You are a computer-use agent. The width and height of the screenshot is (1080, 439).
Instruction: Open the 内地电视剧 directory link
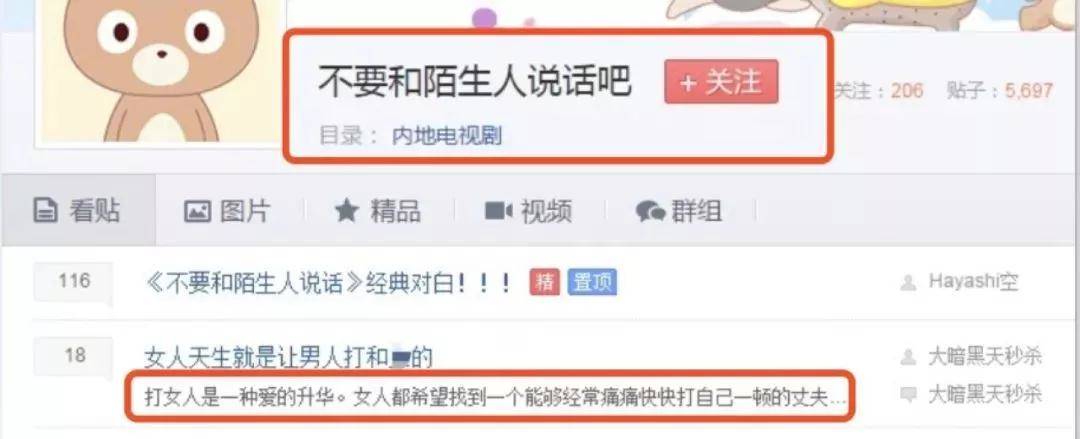point(447,136)
